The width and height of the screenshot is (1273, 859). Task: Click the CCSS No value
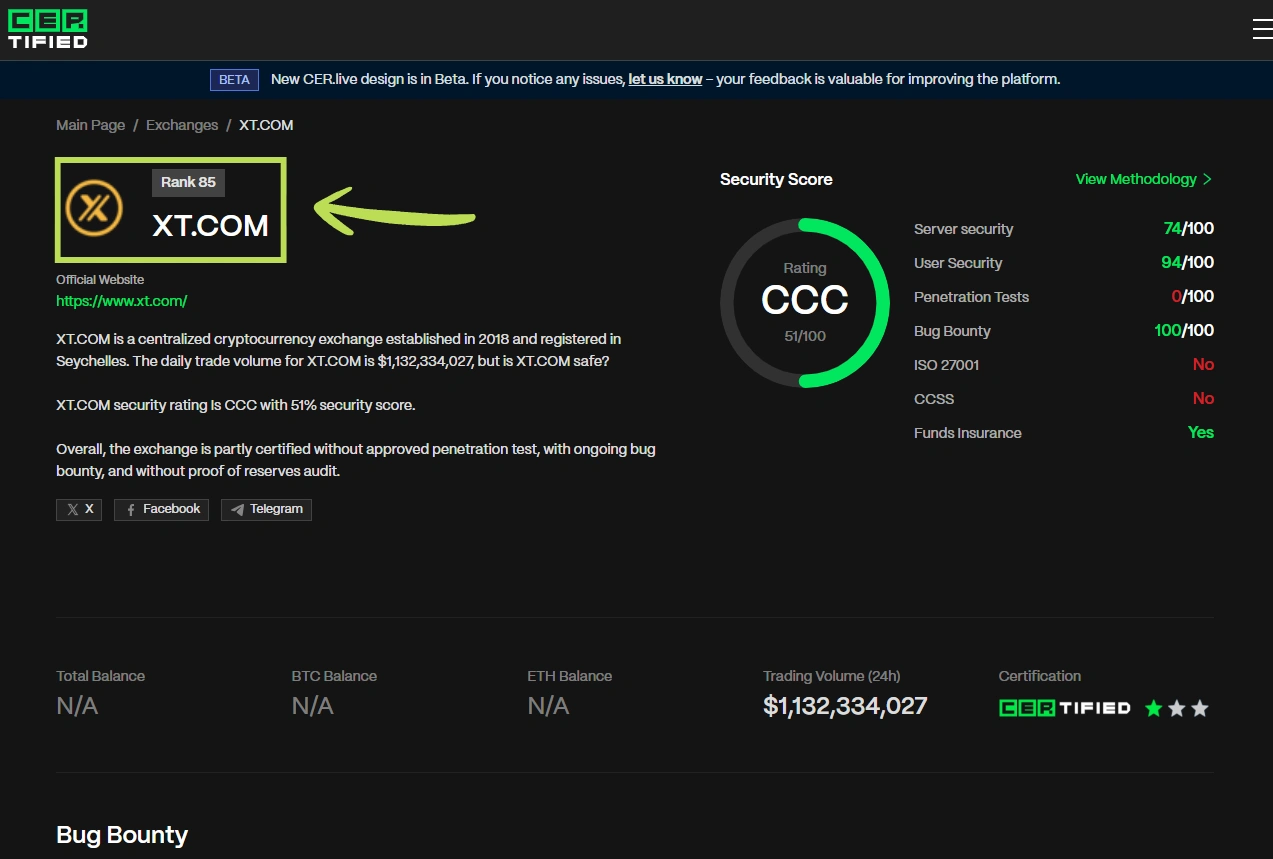coord(1203,398)
